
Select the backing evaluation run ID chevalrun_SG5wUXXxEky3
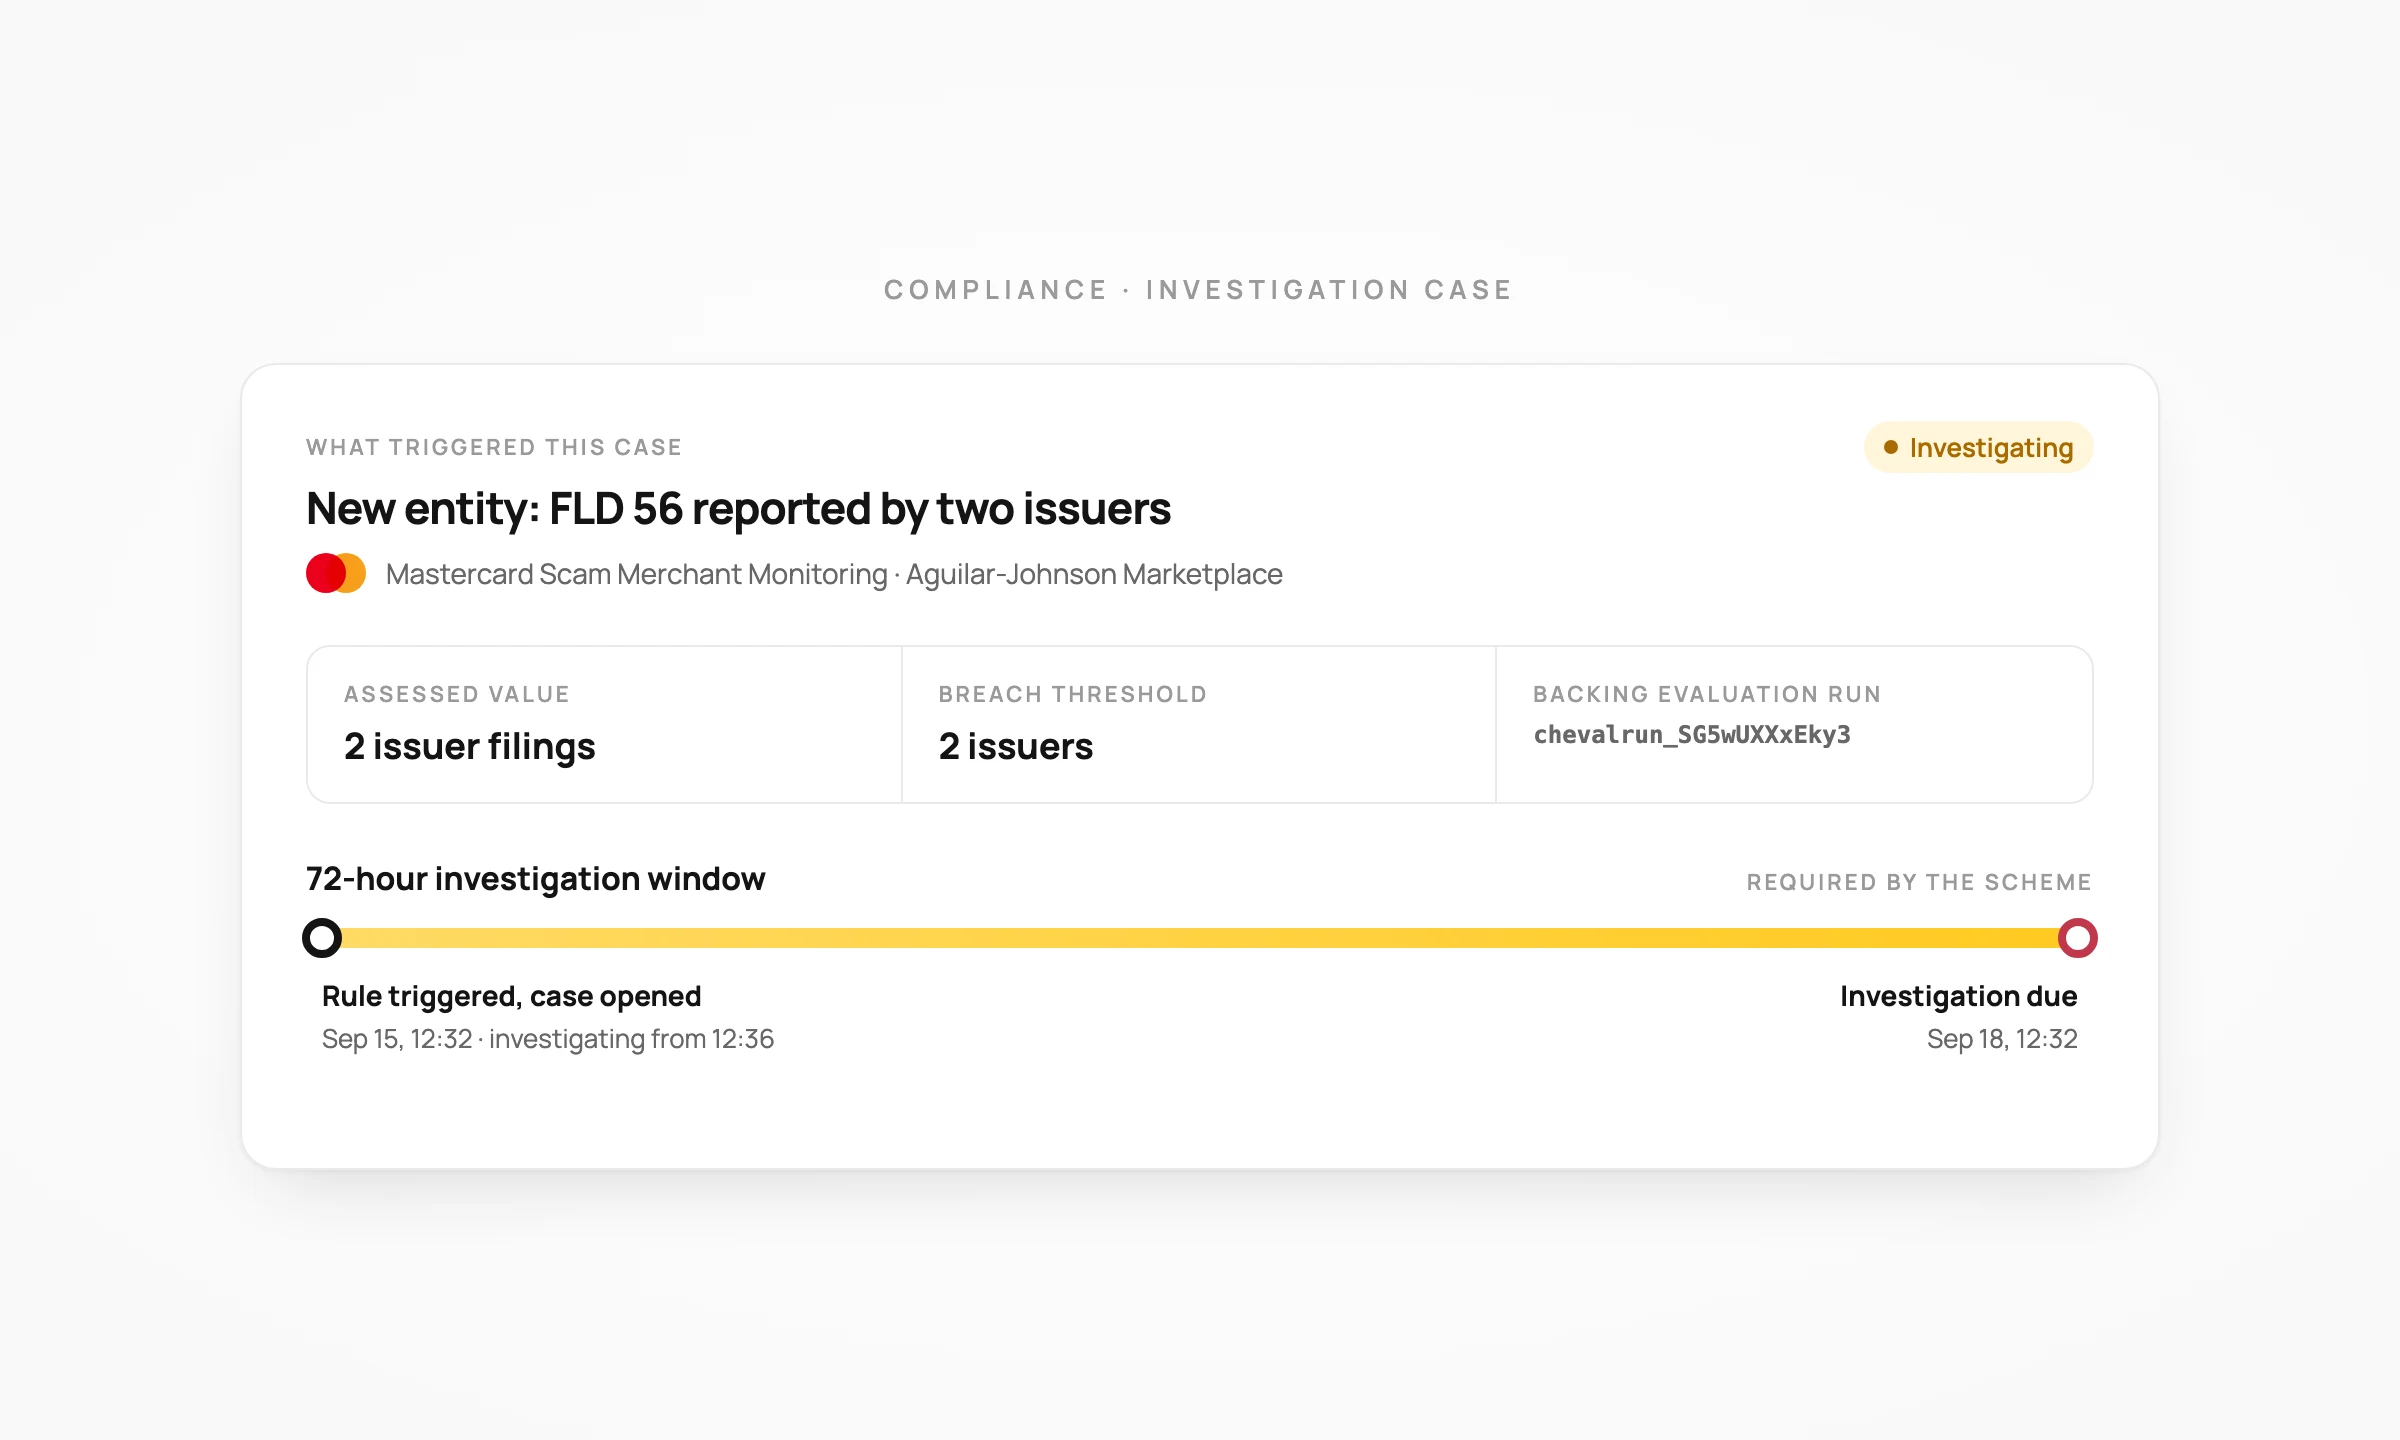(1692, 735)
